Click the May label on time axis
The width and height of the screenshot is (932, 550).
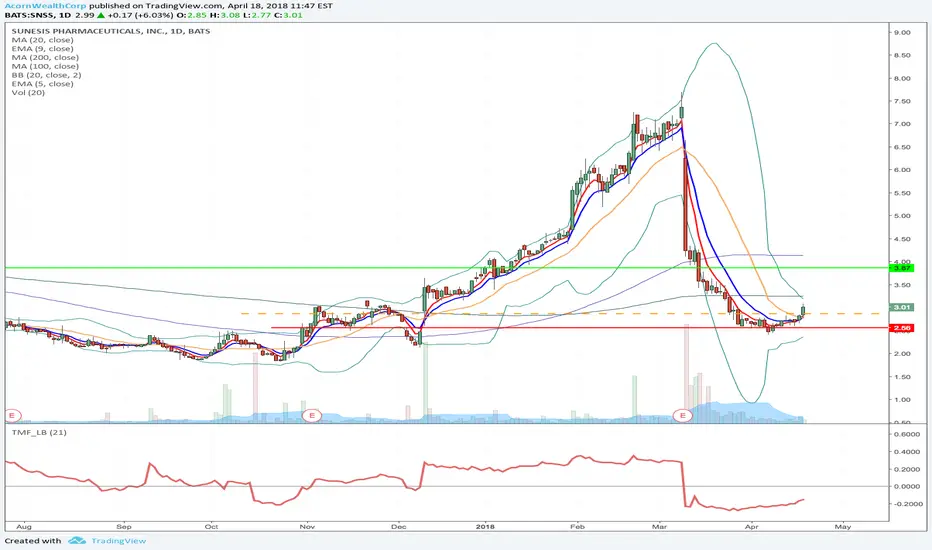[842, 526]
